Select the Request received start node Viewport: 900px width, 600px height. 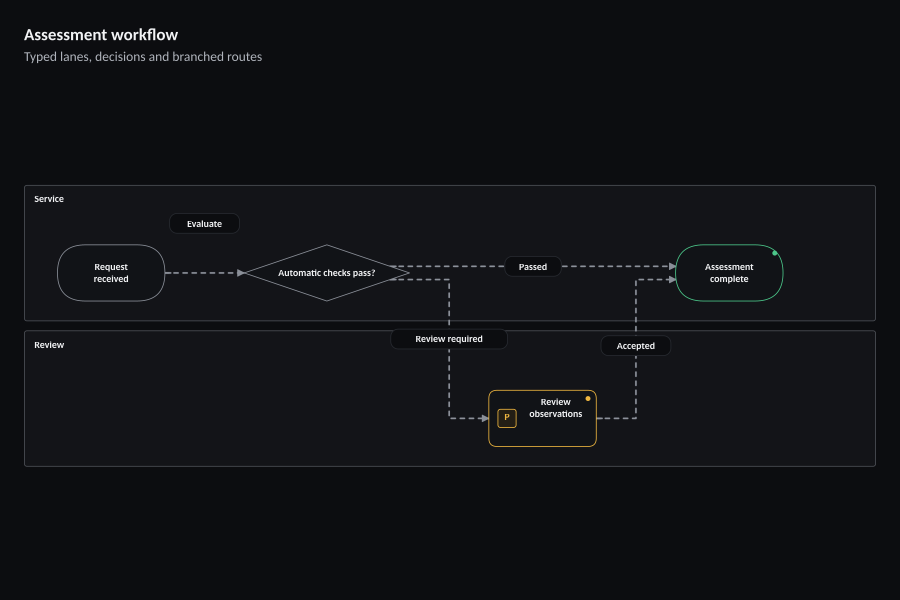tap(111, 273)
